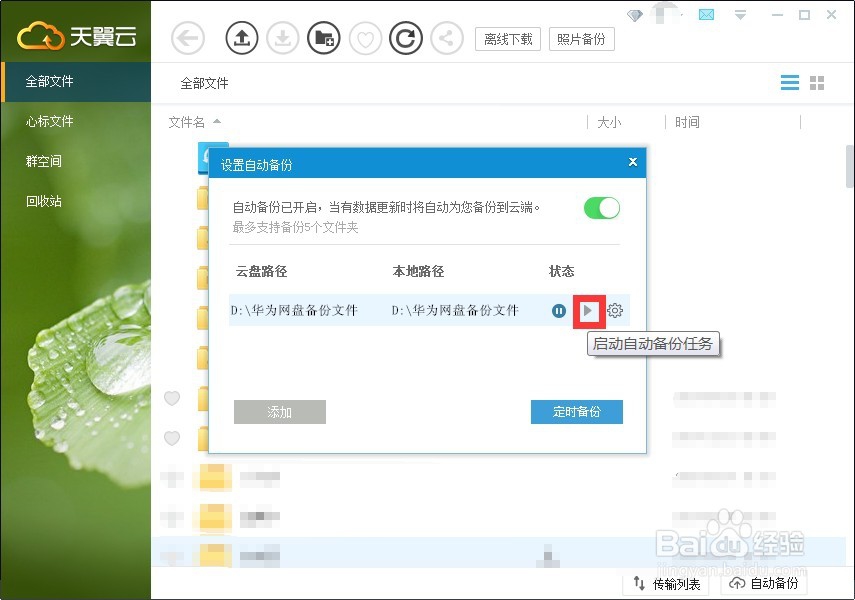This screenshot has height=600, width=855.
Task: Refresh the file list with the refresh icon
Action: (x=407, y=38)
